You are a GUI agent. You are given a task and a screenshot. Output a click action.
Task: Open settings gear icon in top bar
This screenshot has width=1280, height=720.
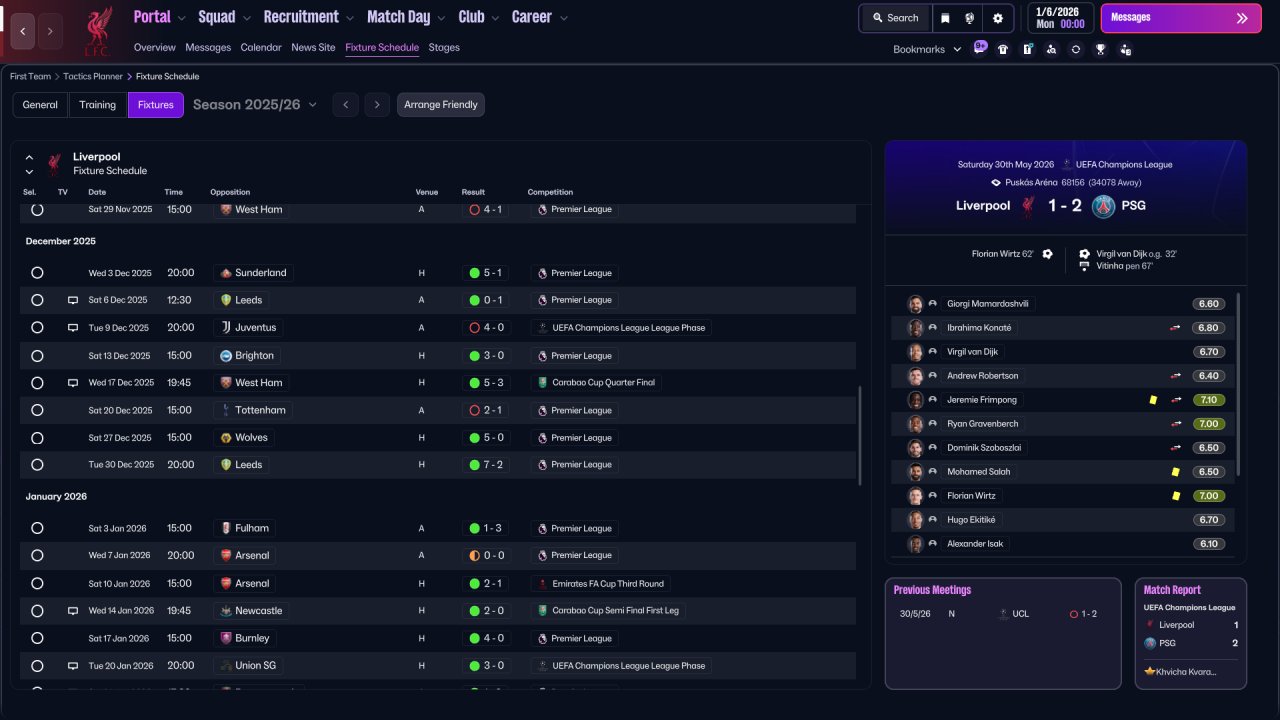tap(998, 18)
